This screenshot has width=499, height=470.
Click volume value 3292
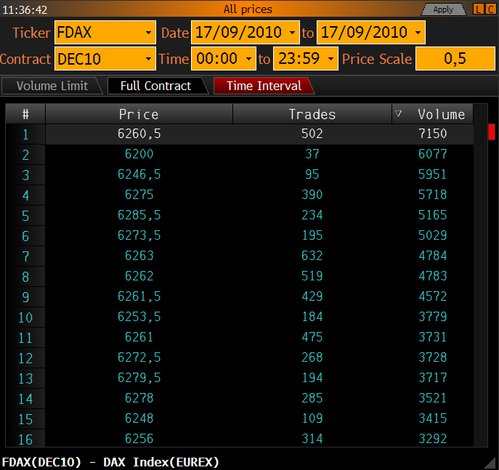432,439
